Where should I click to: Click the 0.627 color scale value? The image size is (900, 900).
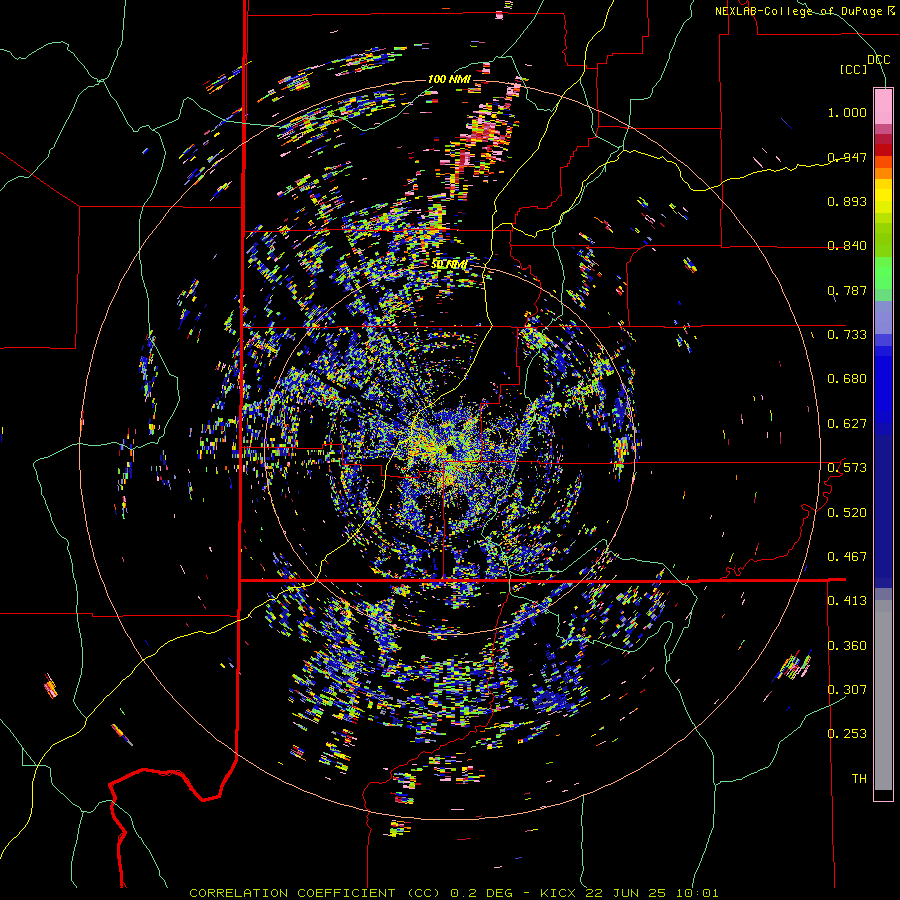click(x=847, y=424)
